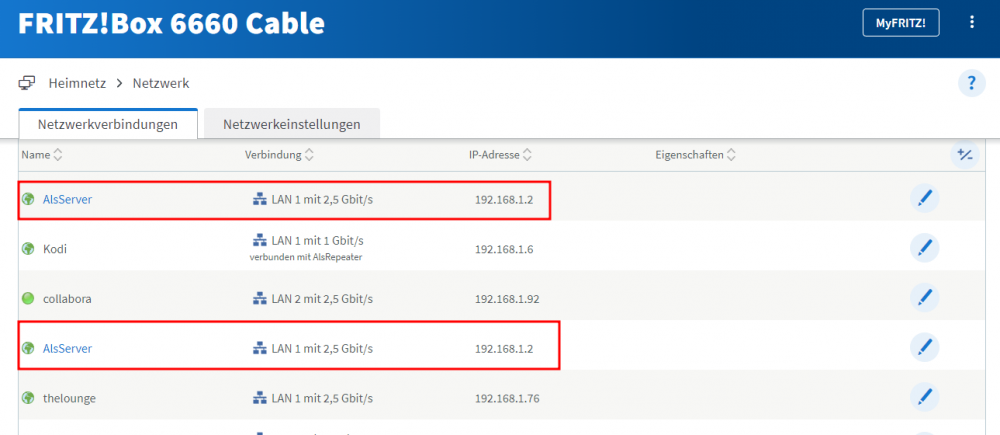Edit the first AlsServer entry with pencil icon

coord(924,199)
